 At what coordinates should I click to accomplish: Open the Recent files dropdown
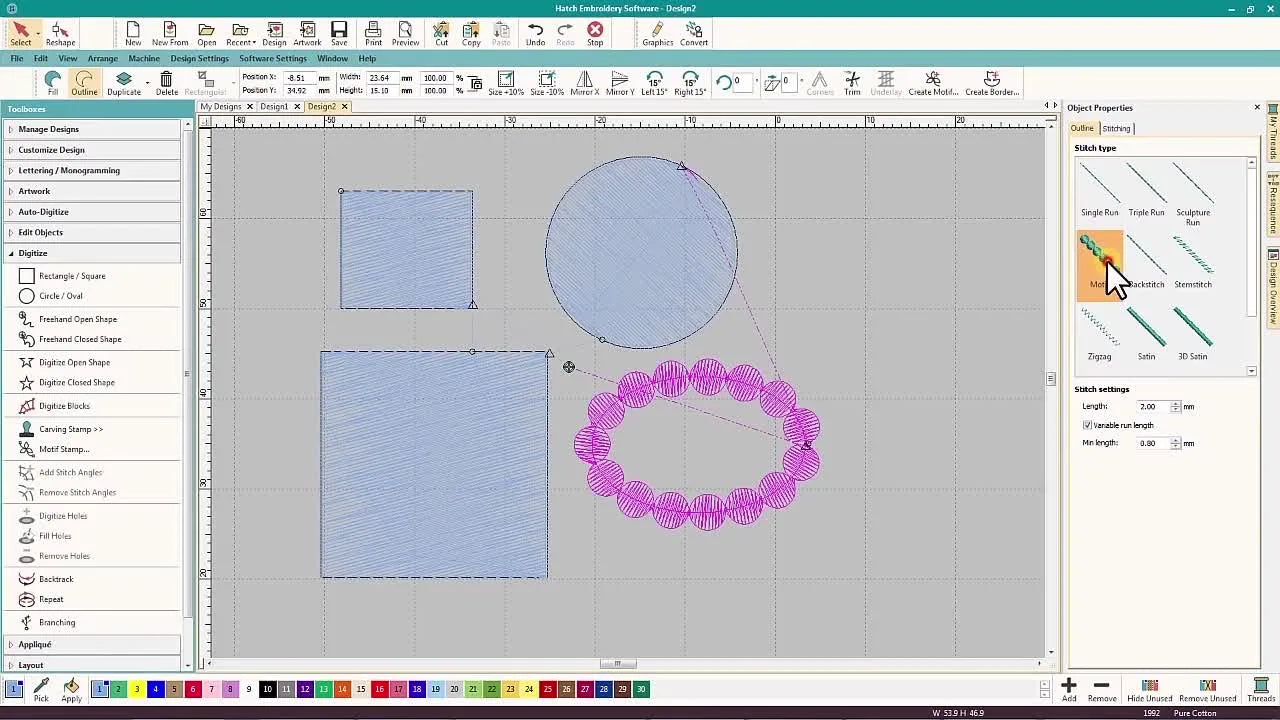click(x=240, y=34)
